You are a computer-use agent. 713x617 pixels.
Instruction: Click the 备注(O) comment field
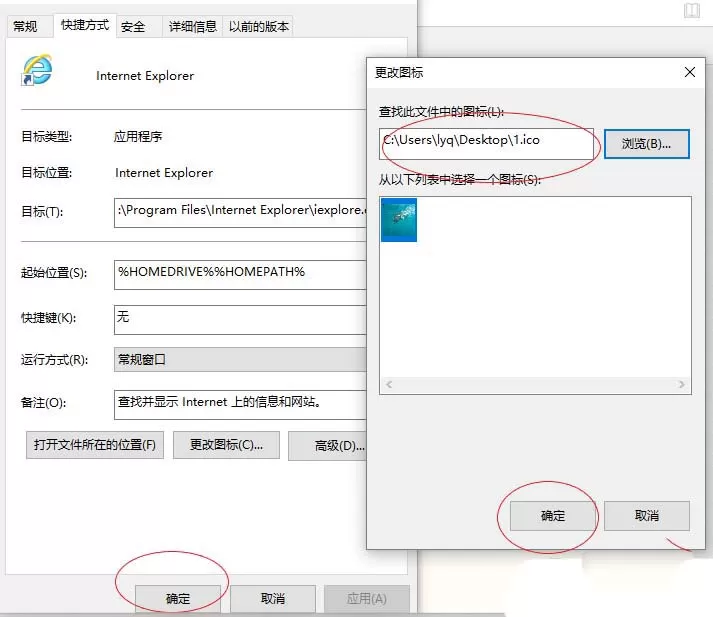pyautogui.click(x=240, y=405)
